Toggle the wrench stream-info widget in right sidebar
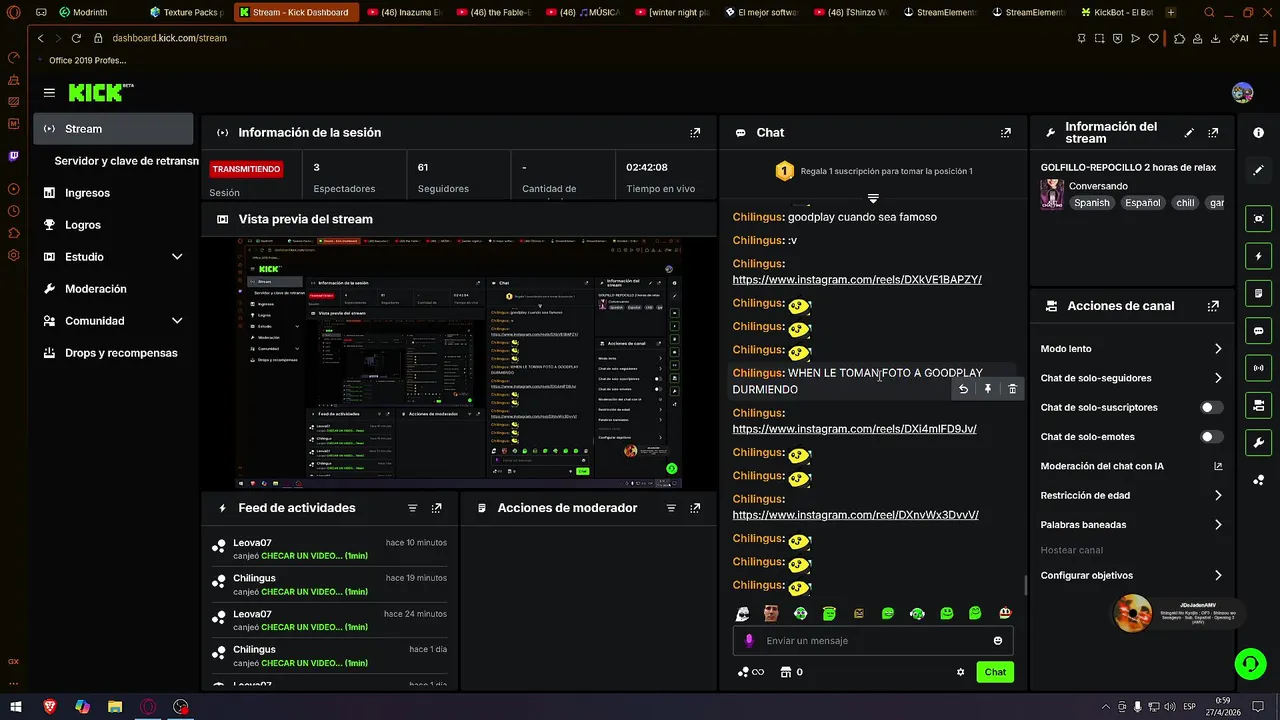1280x720 pixels. 1258,443
